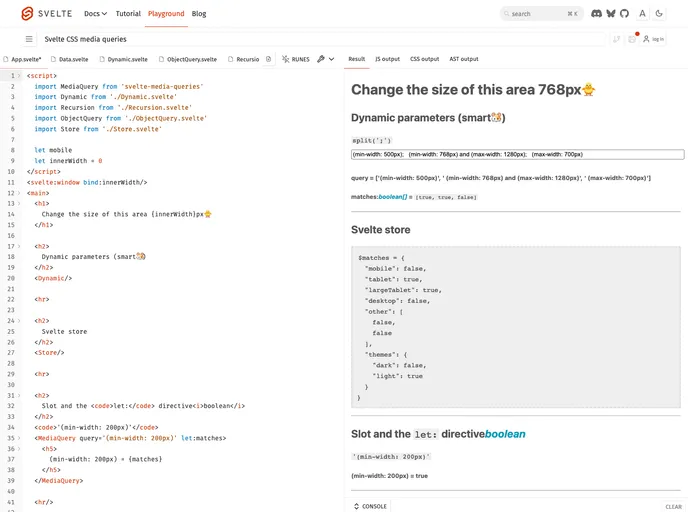Click the './Recursion.svelte' import path
Screen dimensions: 688x512
tap(154, 107)
